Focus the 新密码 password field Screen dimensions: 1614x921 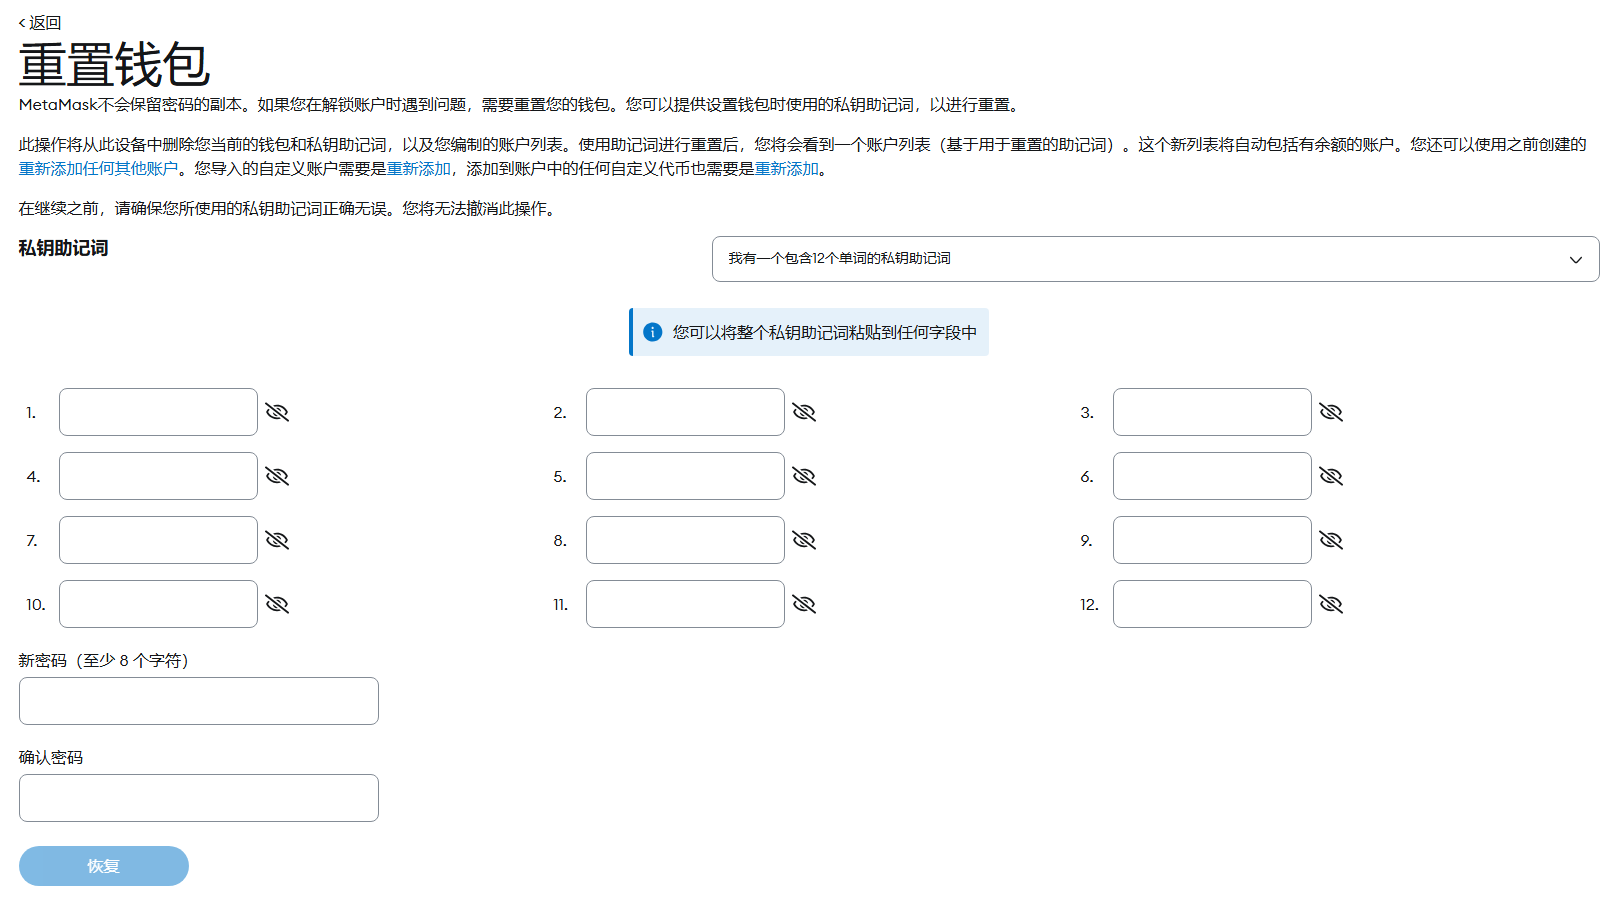click(x=199, y=701)
